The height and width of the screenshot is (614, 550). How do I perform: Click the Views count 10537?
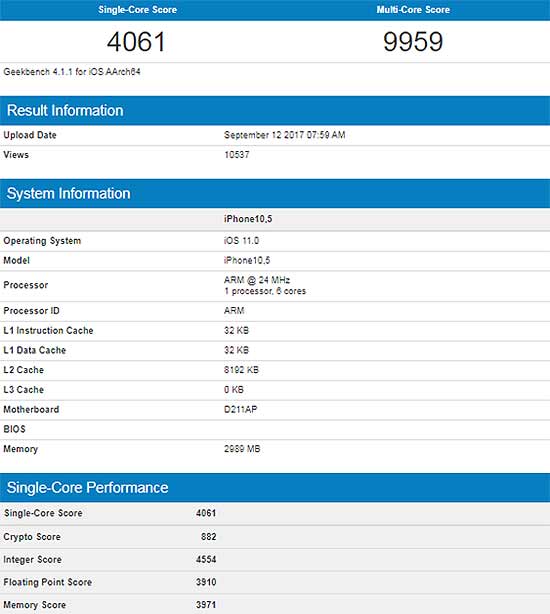pos(236,155)
